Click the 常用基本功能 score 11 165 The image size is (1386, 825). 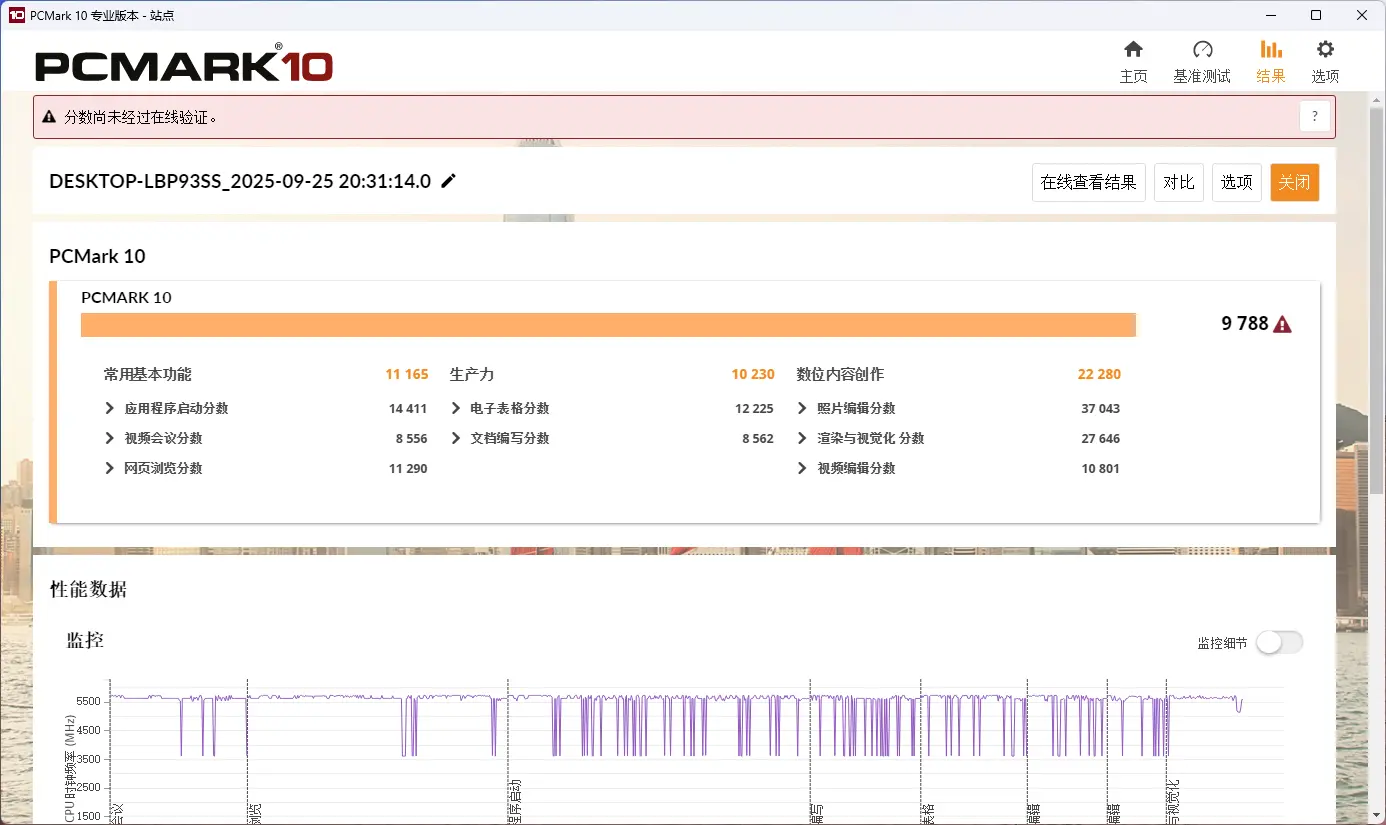pos(407,375)
